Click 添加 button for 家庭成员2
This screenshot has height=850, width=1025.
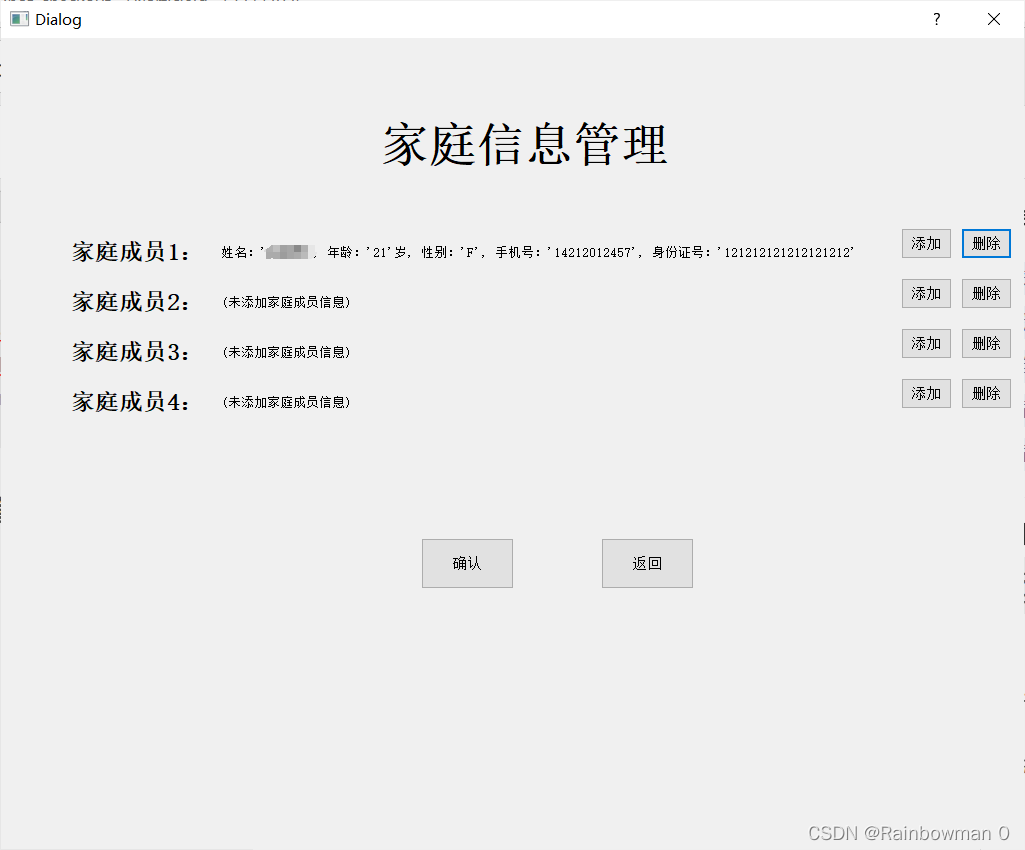pos(926,293)
